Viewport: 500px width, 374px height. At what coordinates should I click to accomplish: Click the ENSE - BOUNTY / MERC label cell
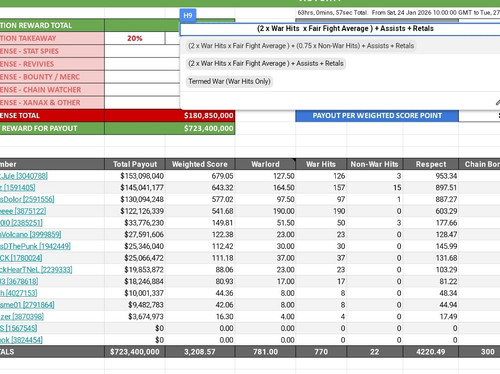tap(52, 77)
